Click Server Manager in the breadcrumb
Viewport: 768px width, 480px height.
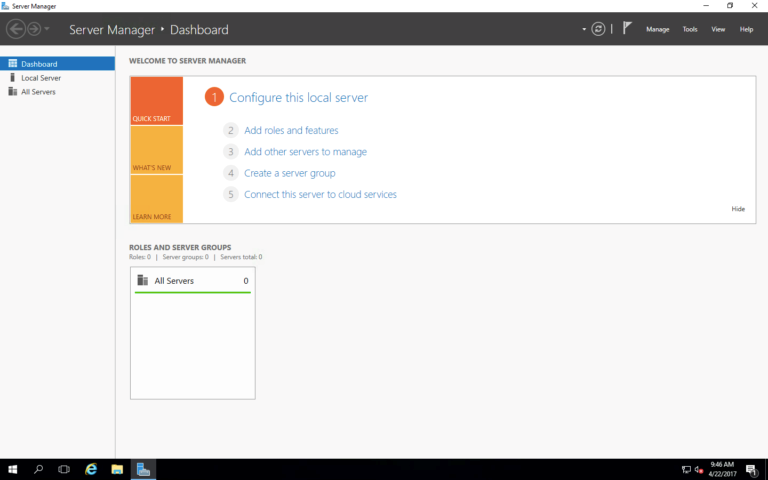coord(112,30)
